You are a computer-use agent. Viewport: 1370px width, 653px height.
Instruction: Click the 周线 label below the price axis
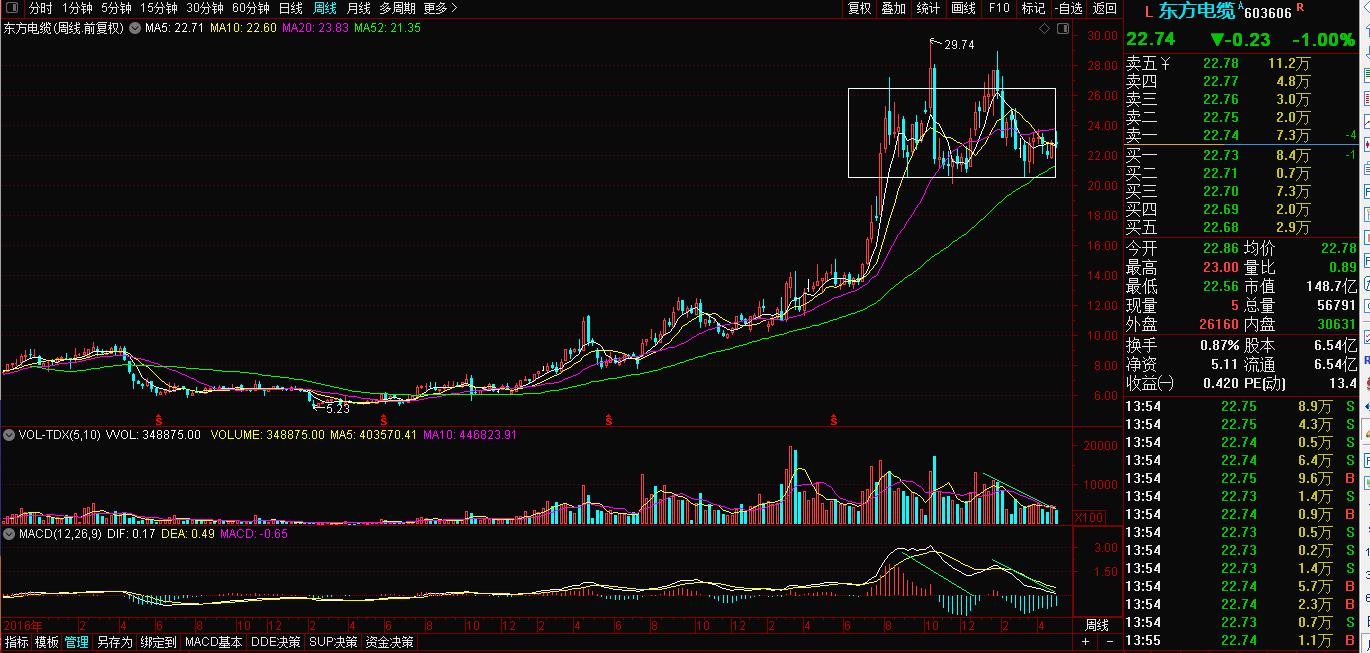pos(1097,625)
